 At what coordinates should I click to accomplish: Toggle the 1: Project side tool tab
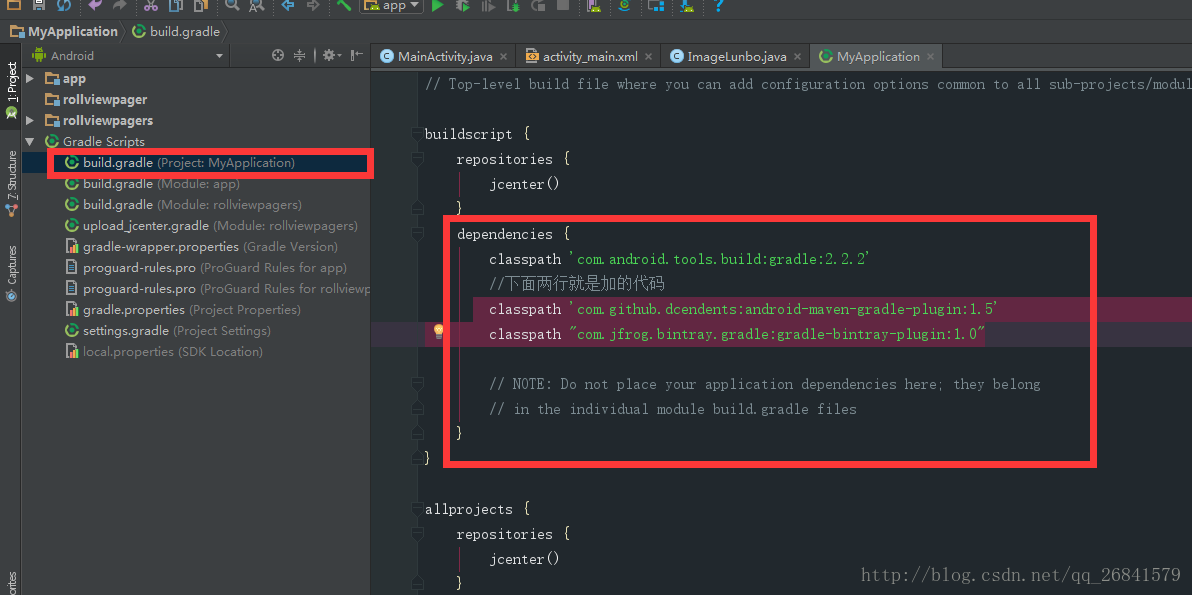tap(11, 91)
